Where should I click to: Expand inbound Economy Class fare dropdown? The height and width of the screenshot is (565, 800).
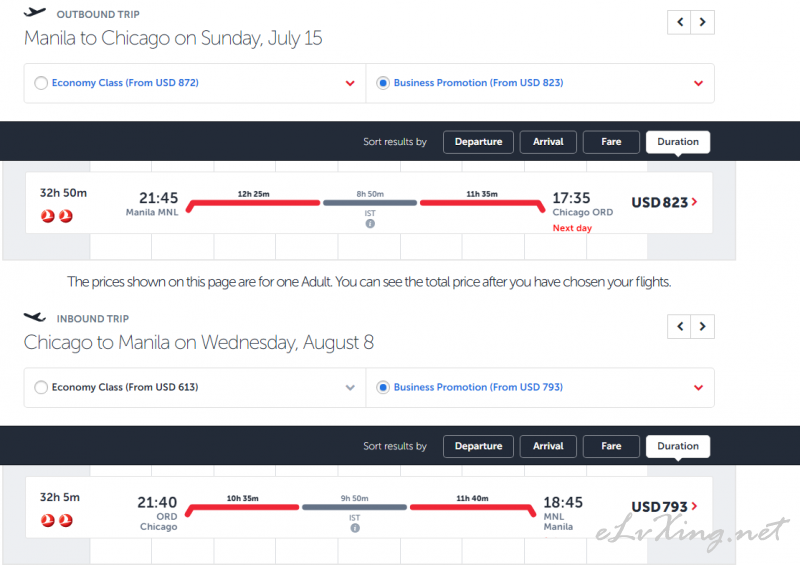point(350,387)
